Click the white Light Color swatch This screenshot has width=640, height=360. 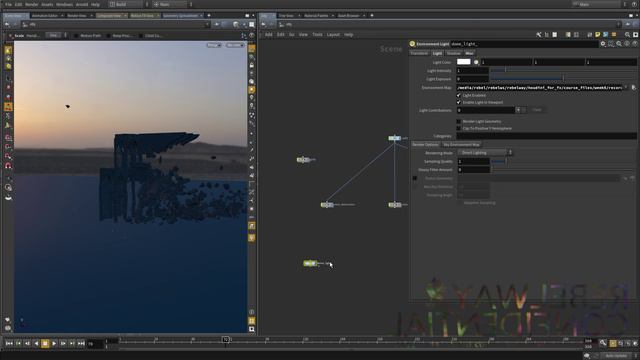(463, 62)
